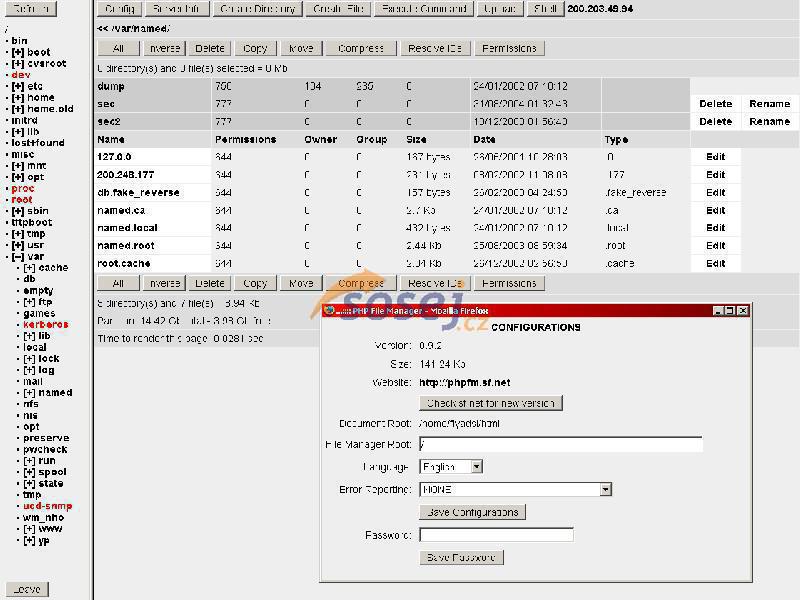
Task: Click the upper Compress button
Action: [361, 48]
